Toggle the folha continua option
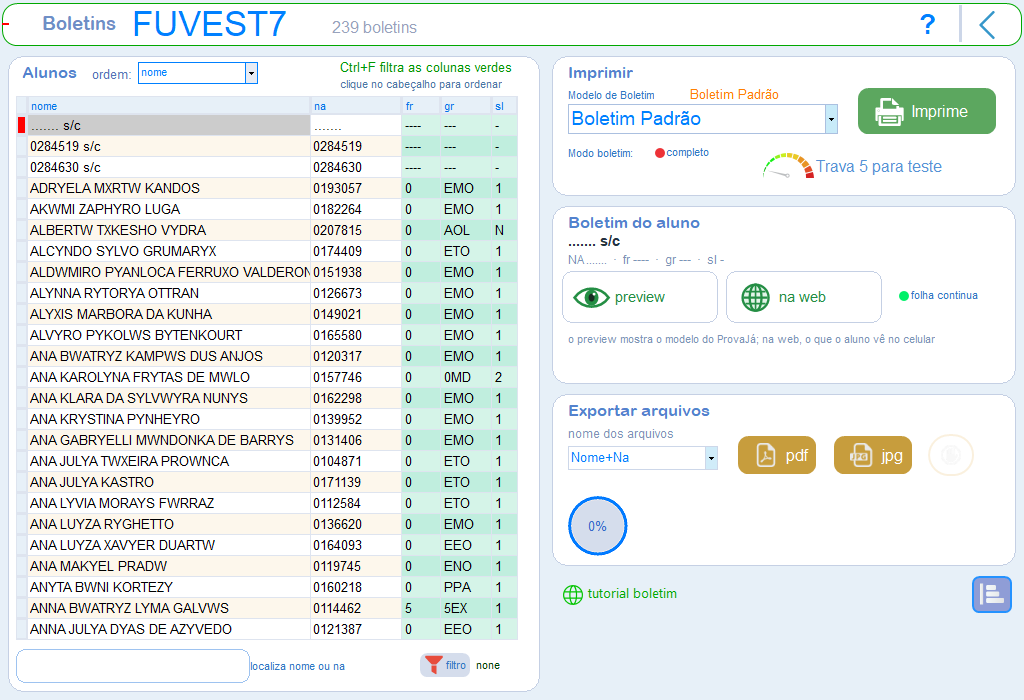 pyautogui.click(x=938, y=296)
